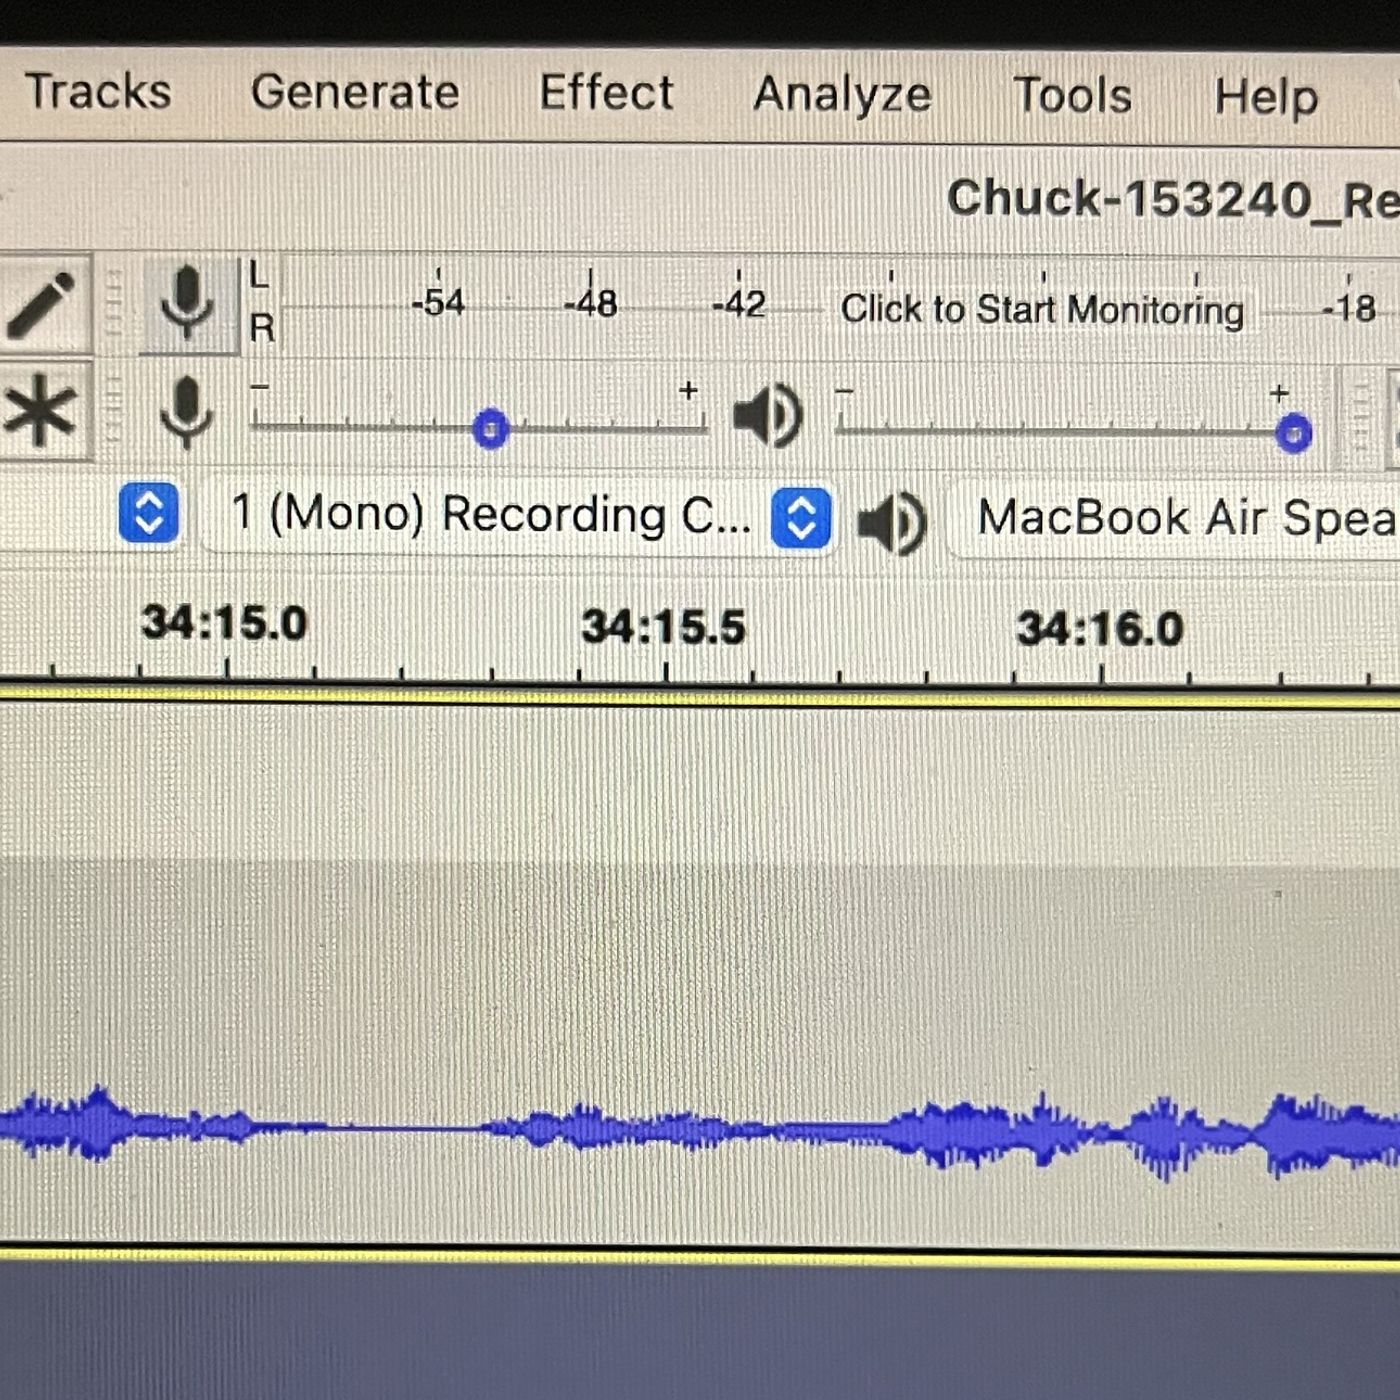Open the Tools menu

pyautogui.click(x=1072, y=96)
